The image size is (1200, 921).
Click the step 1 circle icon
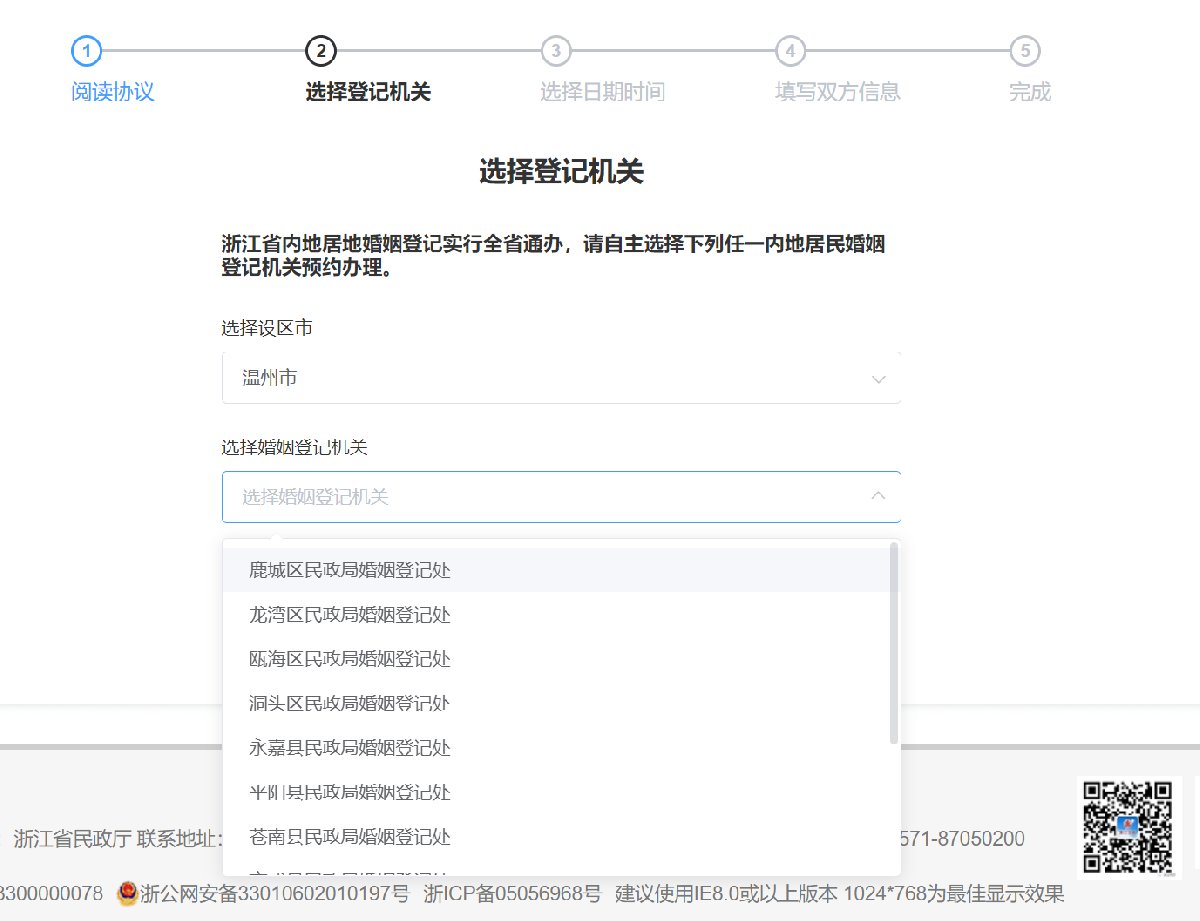pos(87,50)
